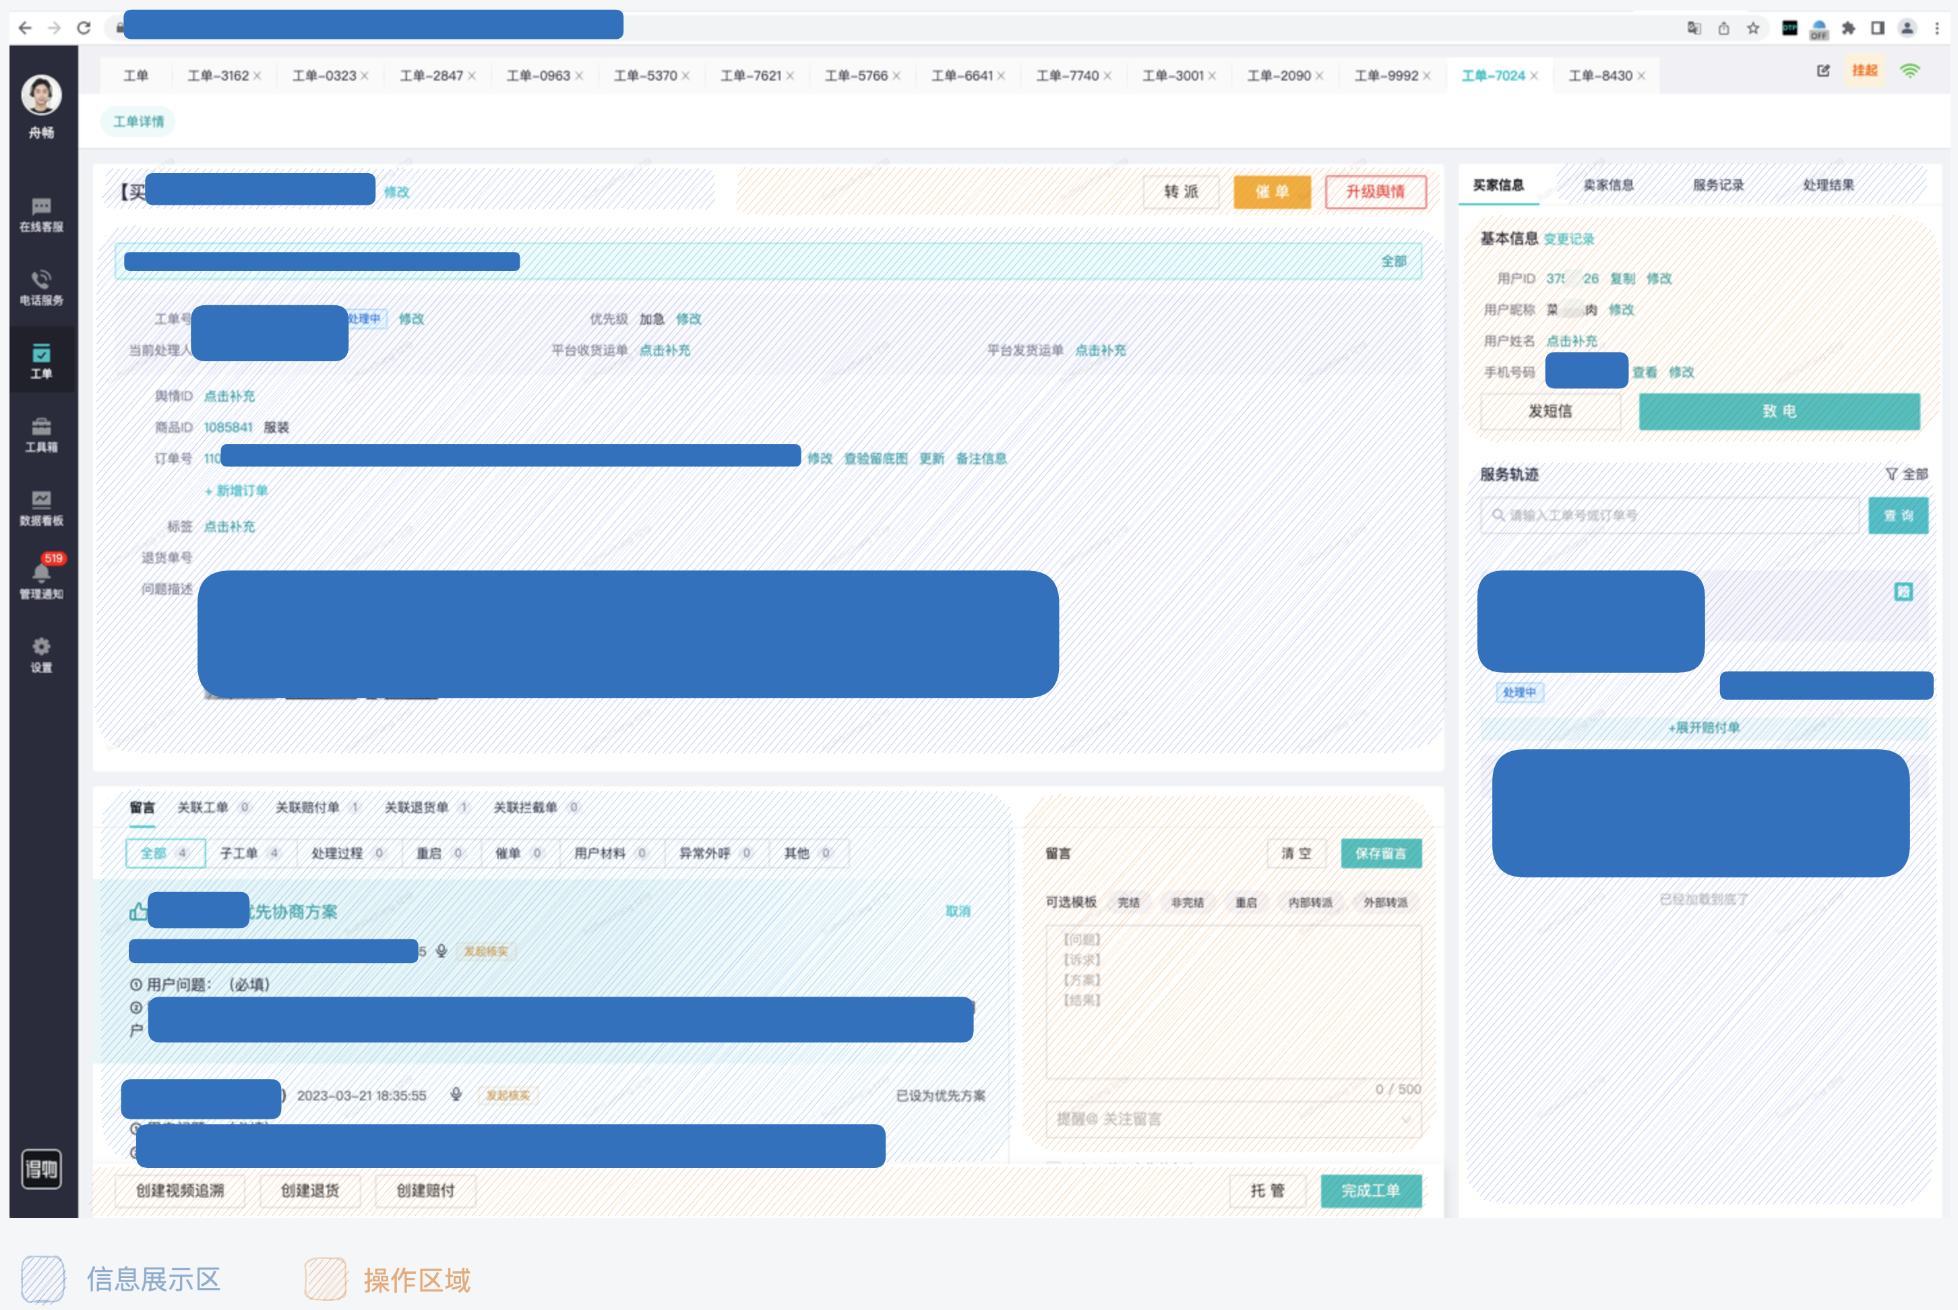Open the 电话服务 phone sidebar icon

click(x=41, y=287)
